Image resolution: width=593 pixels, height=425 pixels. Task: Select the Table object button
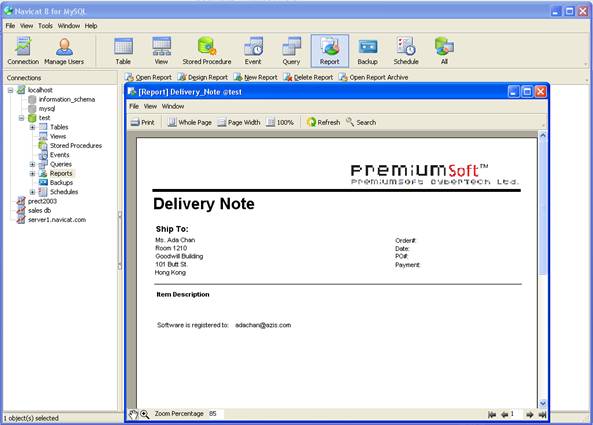coord(123,51)
